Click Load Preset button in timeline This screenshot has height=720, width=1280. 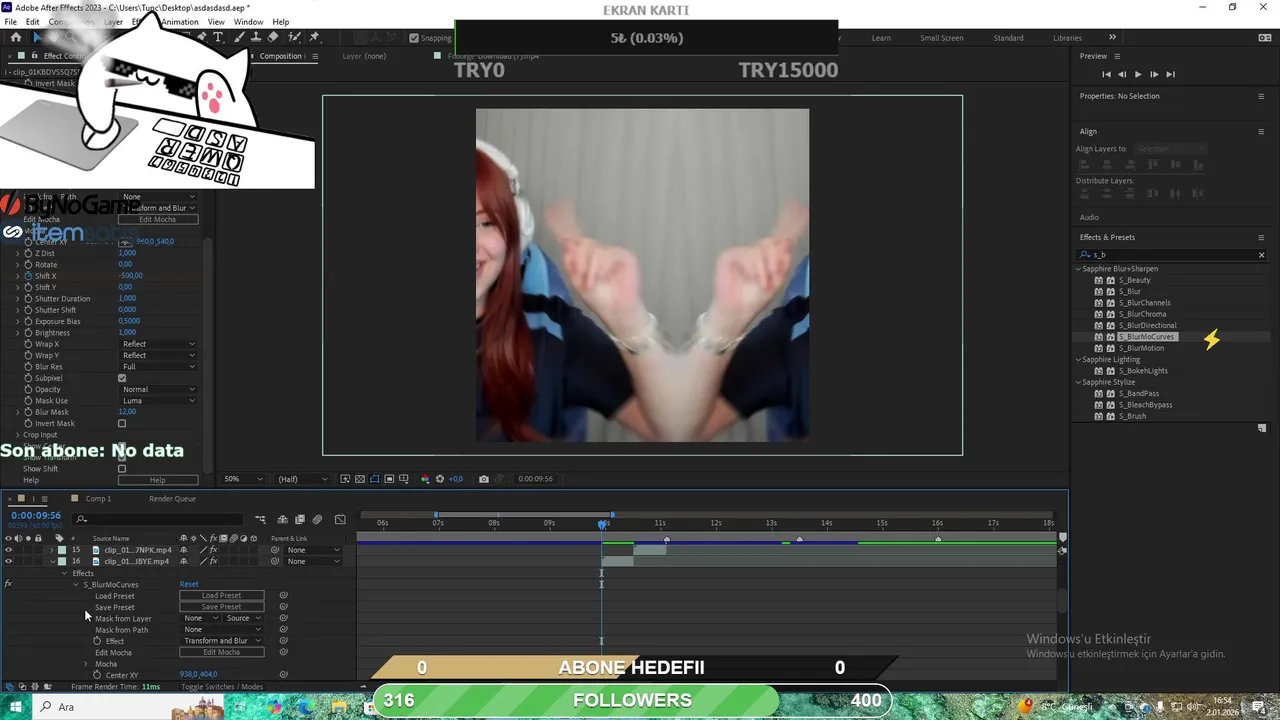[x=221, y=595]
